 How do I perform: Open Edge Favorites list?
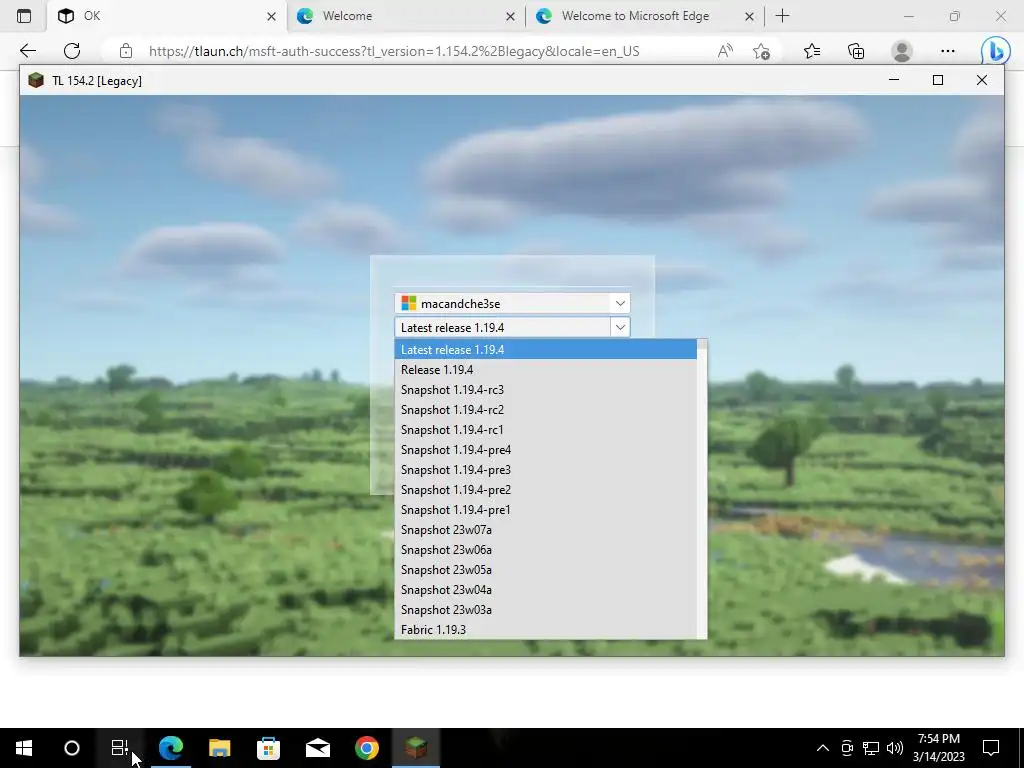coord(812,51)
